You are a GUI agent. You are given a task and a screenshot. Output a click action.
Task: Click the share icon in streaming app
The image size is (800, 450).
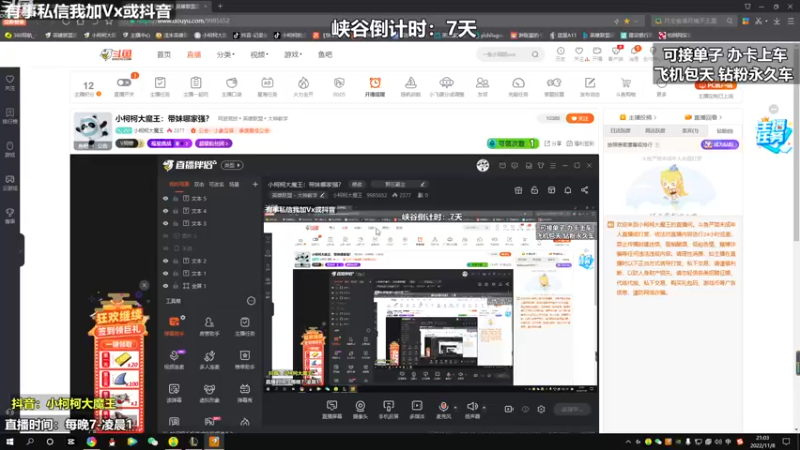pyautogui.click(x=585, y=190)
